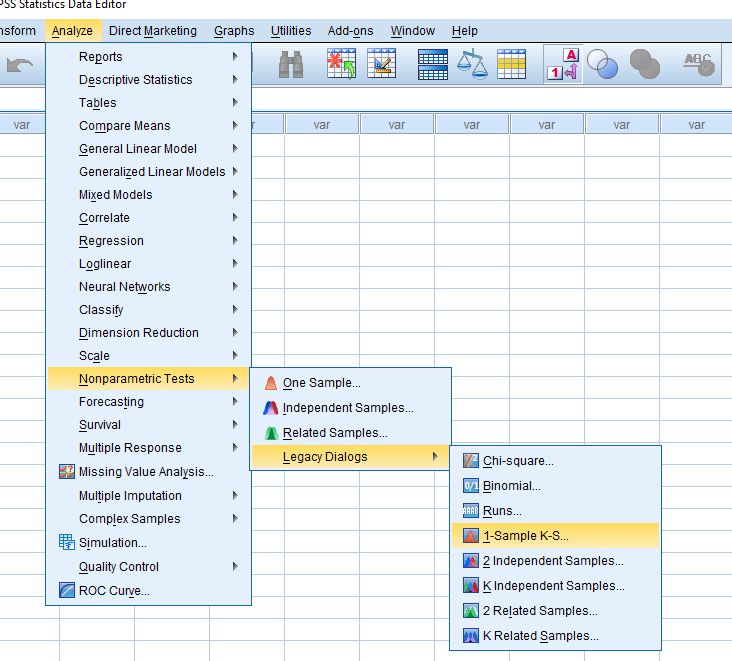Select Forecasting menu entry

point(148,401)
